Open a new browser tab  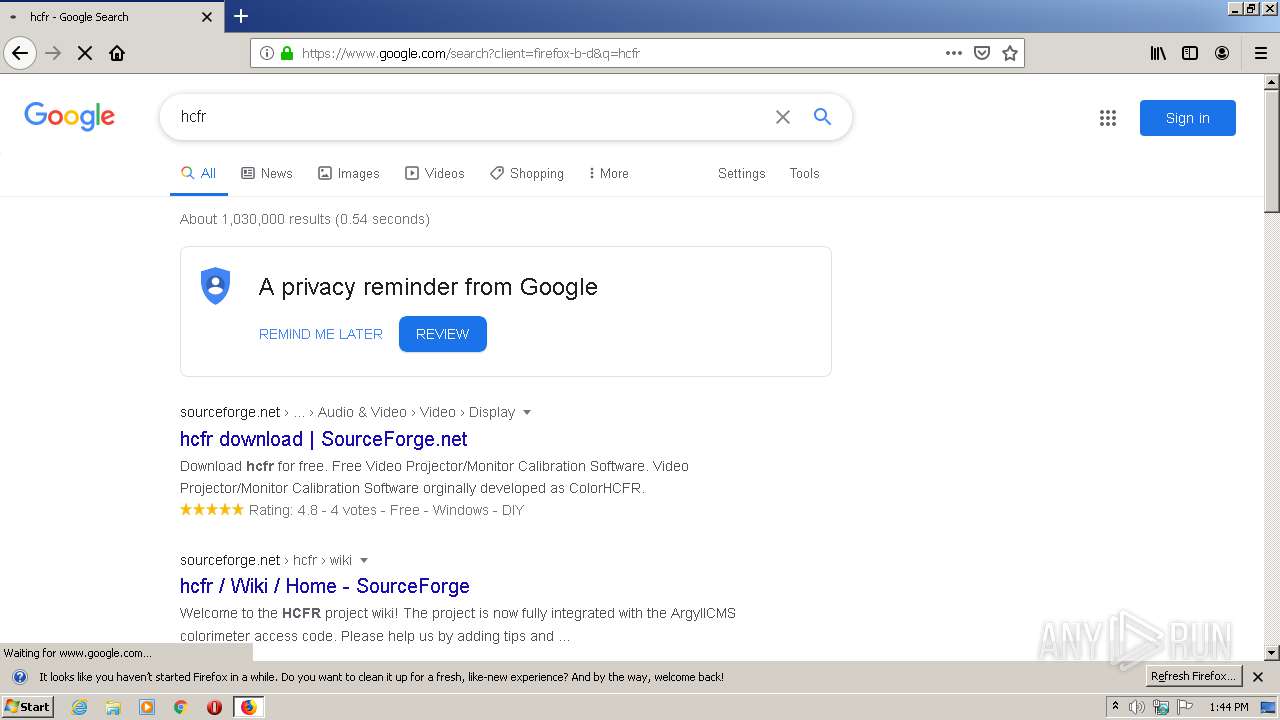(241, 16)
